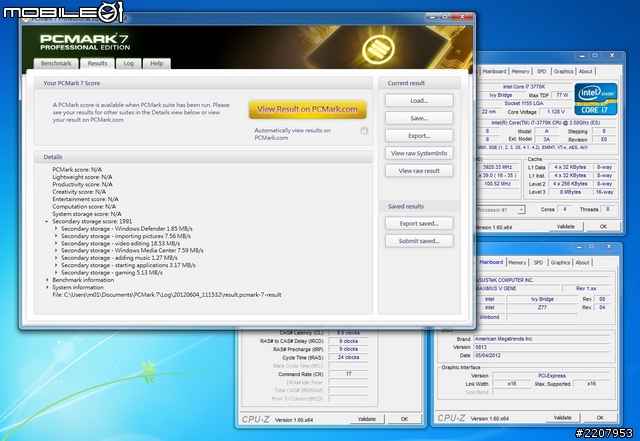Click Validate in lower right CPU-Z window

(562, 418)
